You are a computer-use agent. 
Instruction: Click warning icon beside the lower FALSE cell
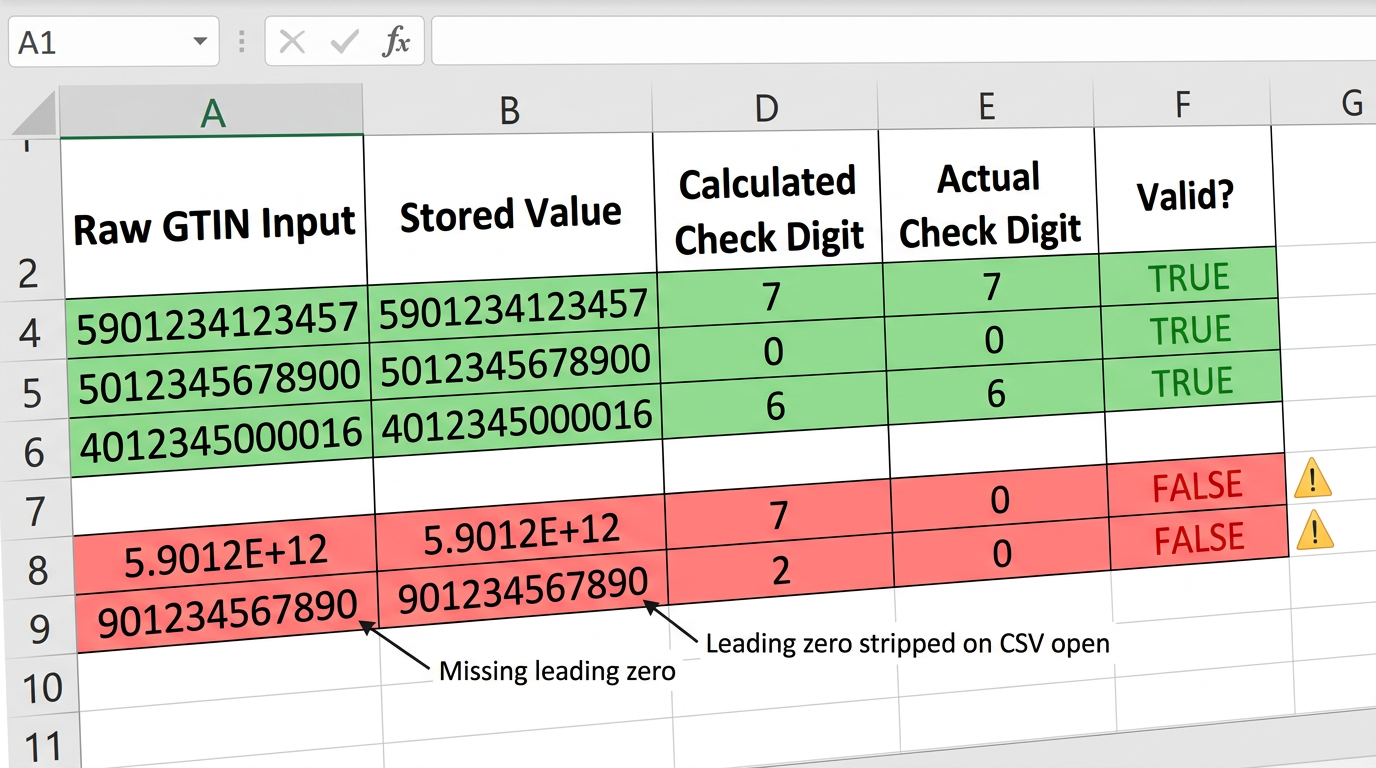pyautogui.click(x=1314, y=532)
